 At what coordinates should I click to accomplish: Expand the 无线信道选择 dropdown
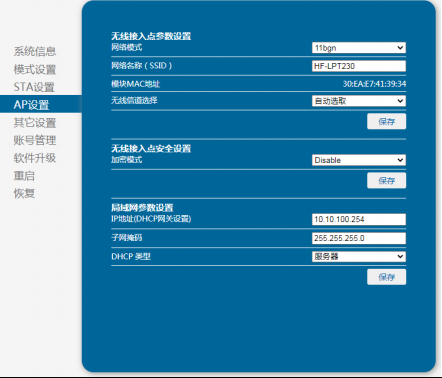(359, 101)
